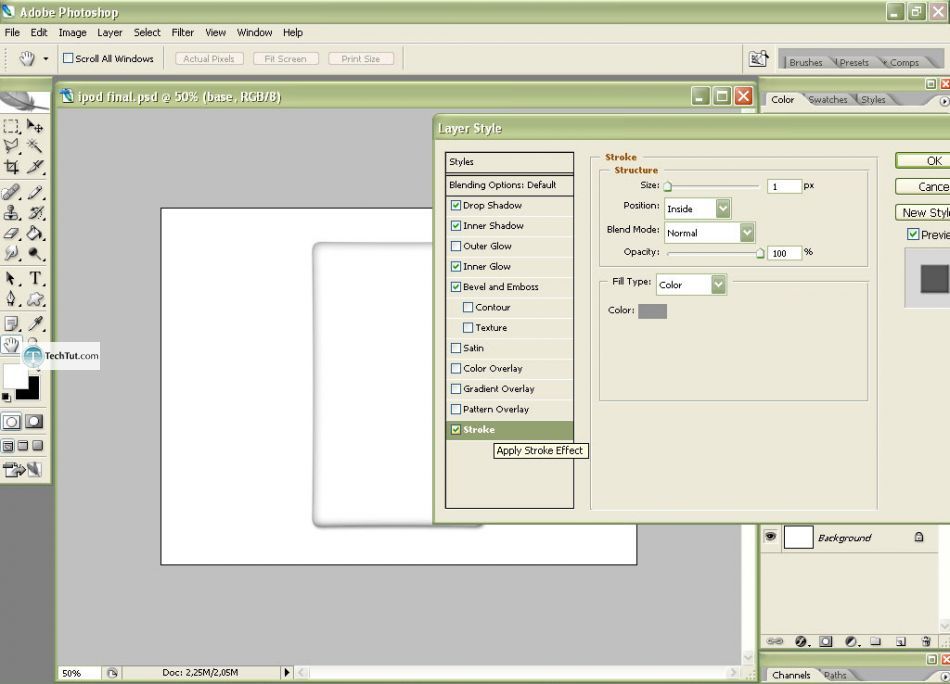Click the New Style button
The image size is (950, 684).
coord(923,213)
